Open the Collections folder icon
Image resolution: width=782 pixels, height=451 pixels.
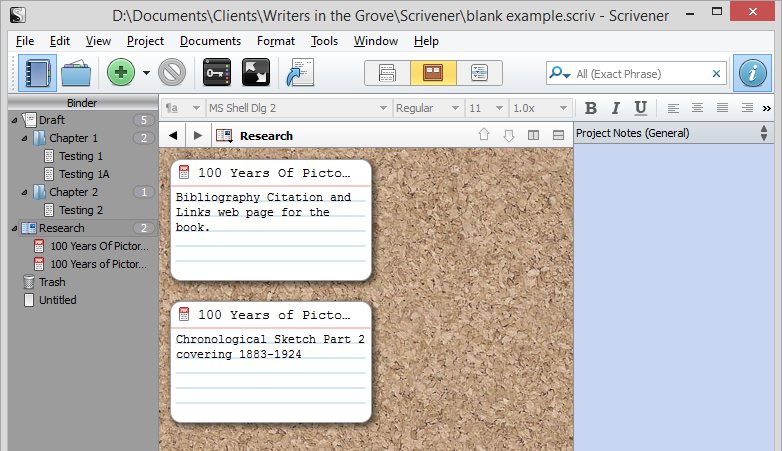77,73
